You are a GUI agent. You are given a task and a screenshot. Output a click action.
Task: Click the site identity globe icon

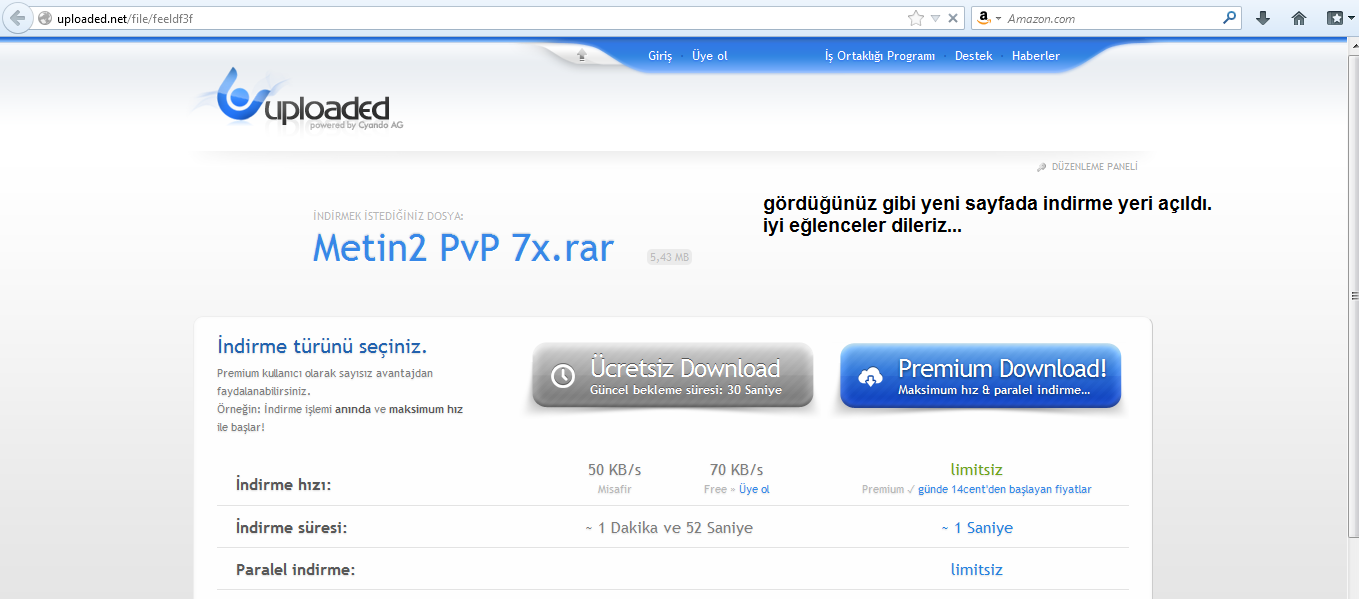44,18
